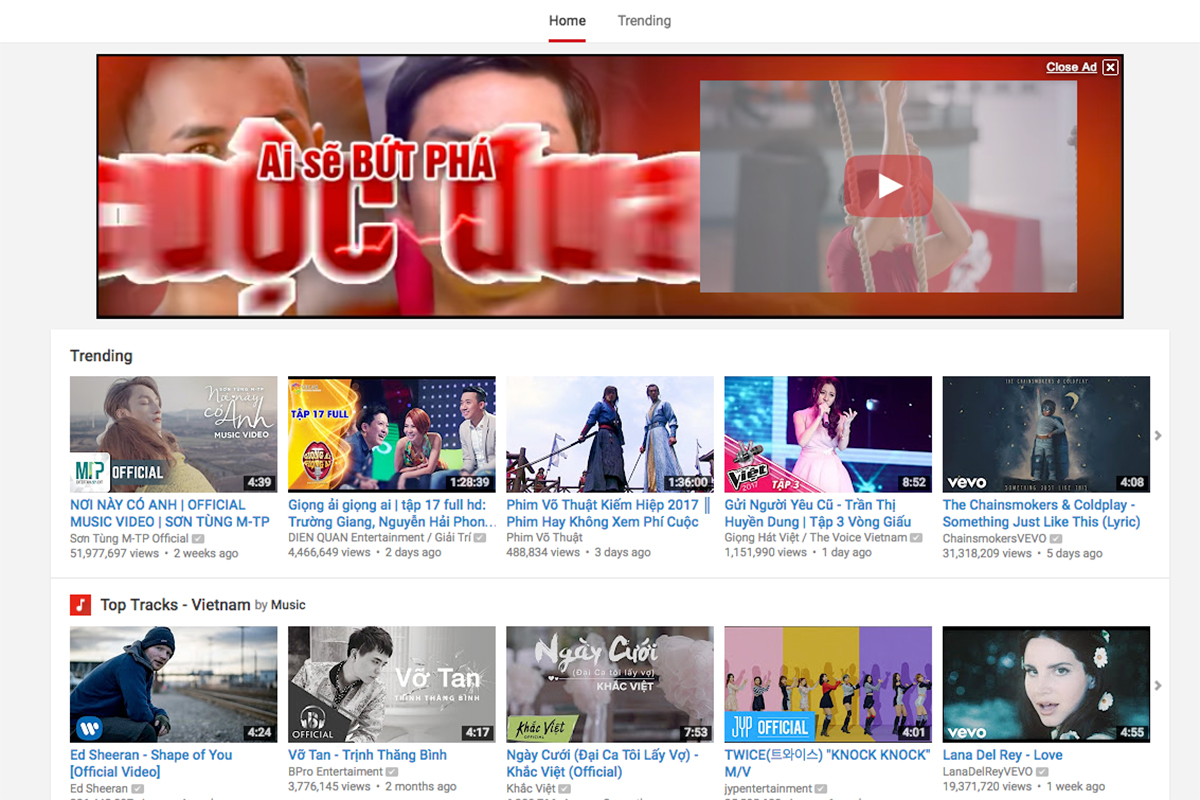Open Lana Del Rey Love thumbnail

pyautogui.click(x=1046, y=684)
